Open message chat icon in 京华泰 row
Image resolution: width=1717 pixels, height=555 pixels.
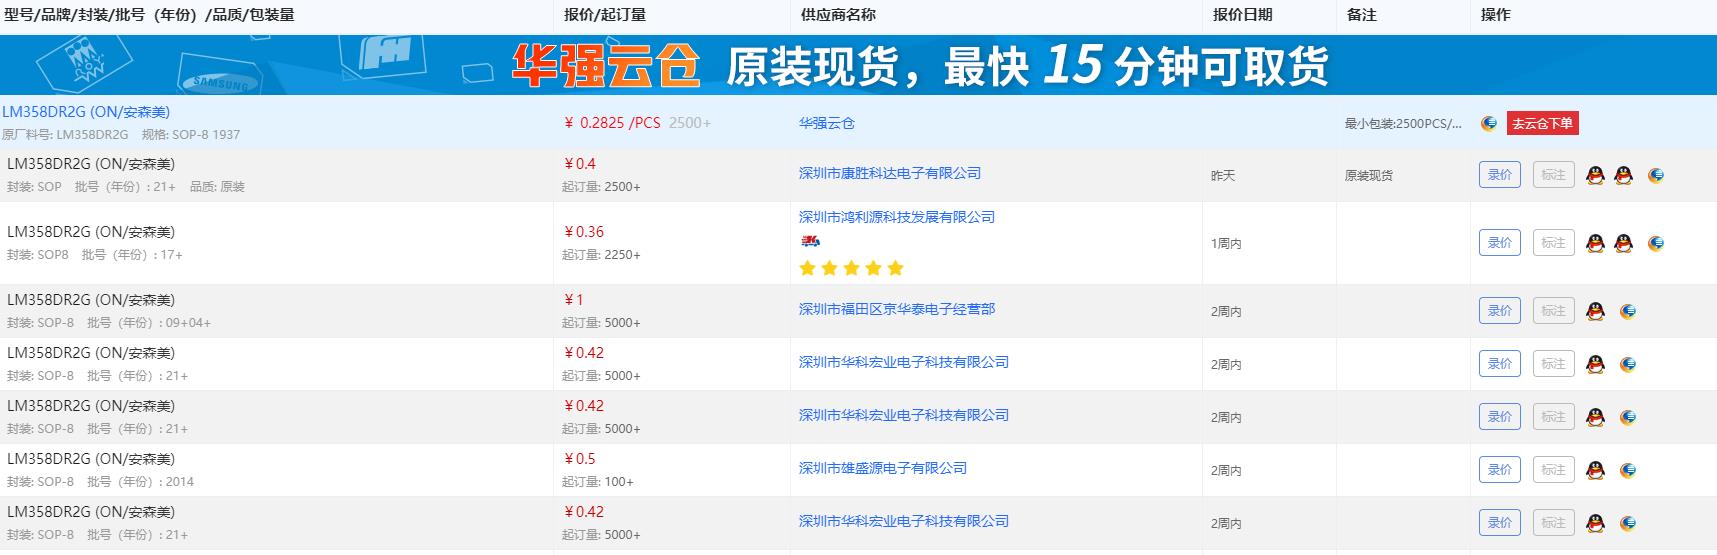tap(1628, 311)
